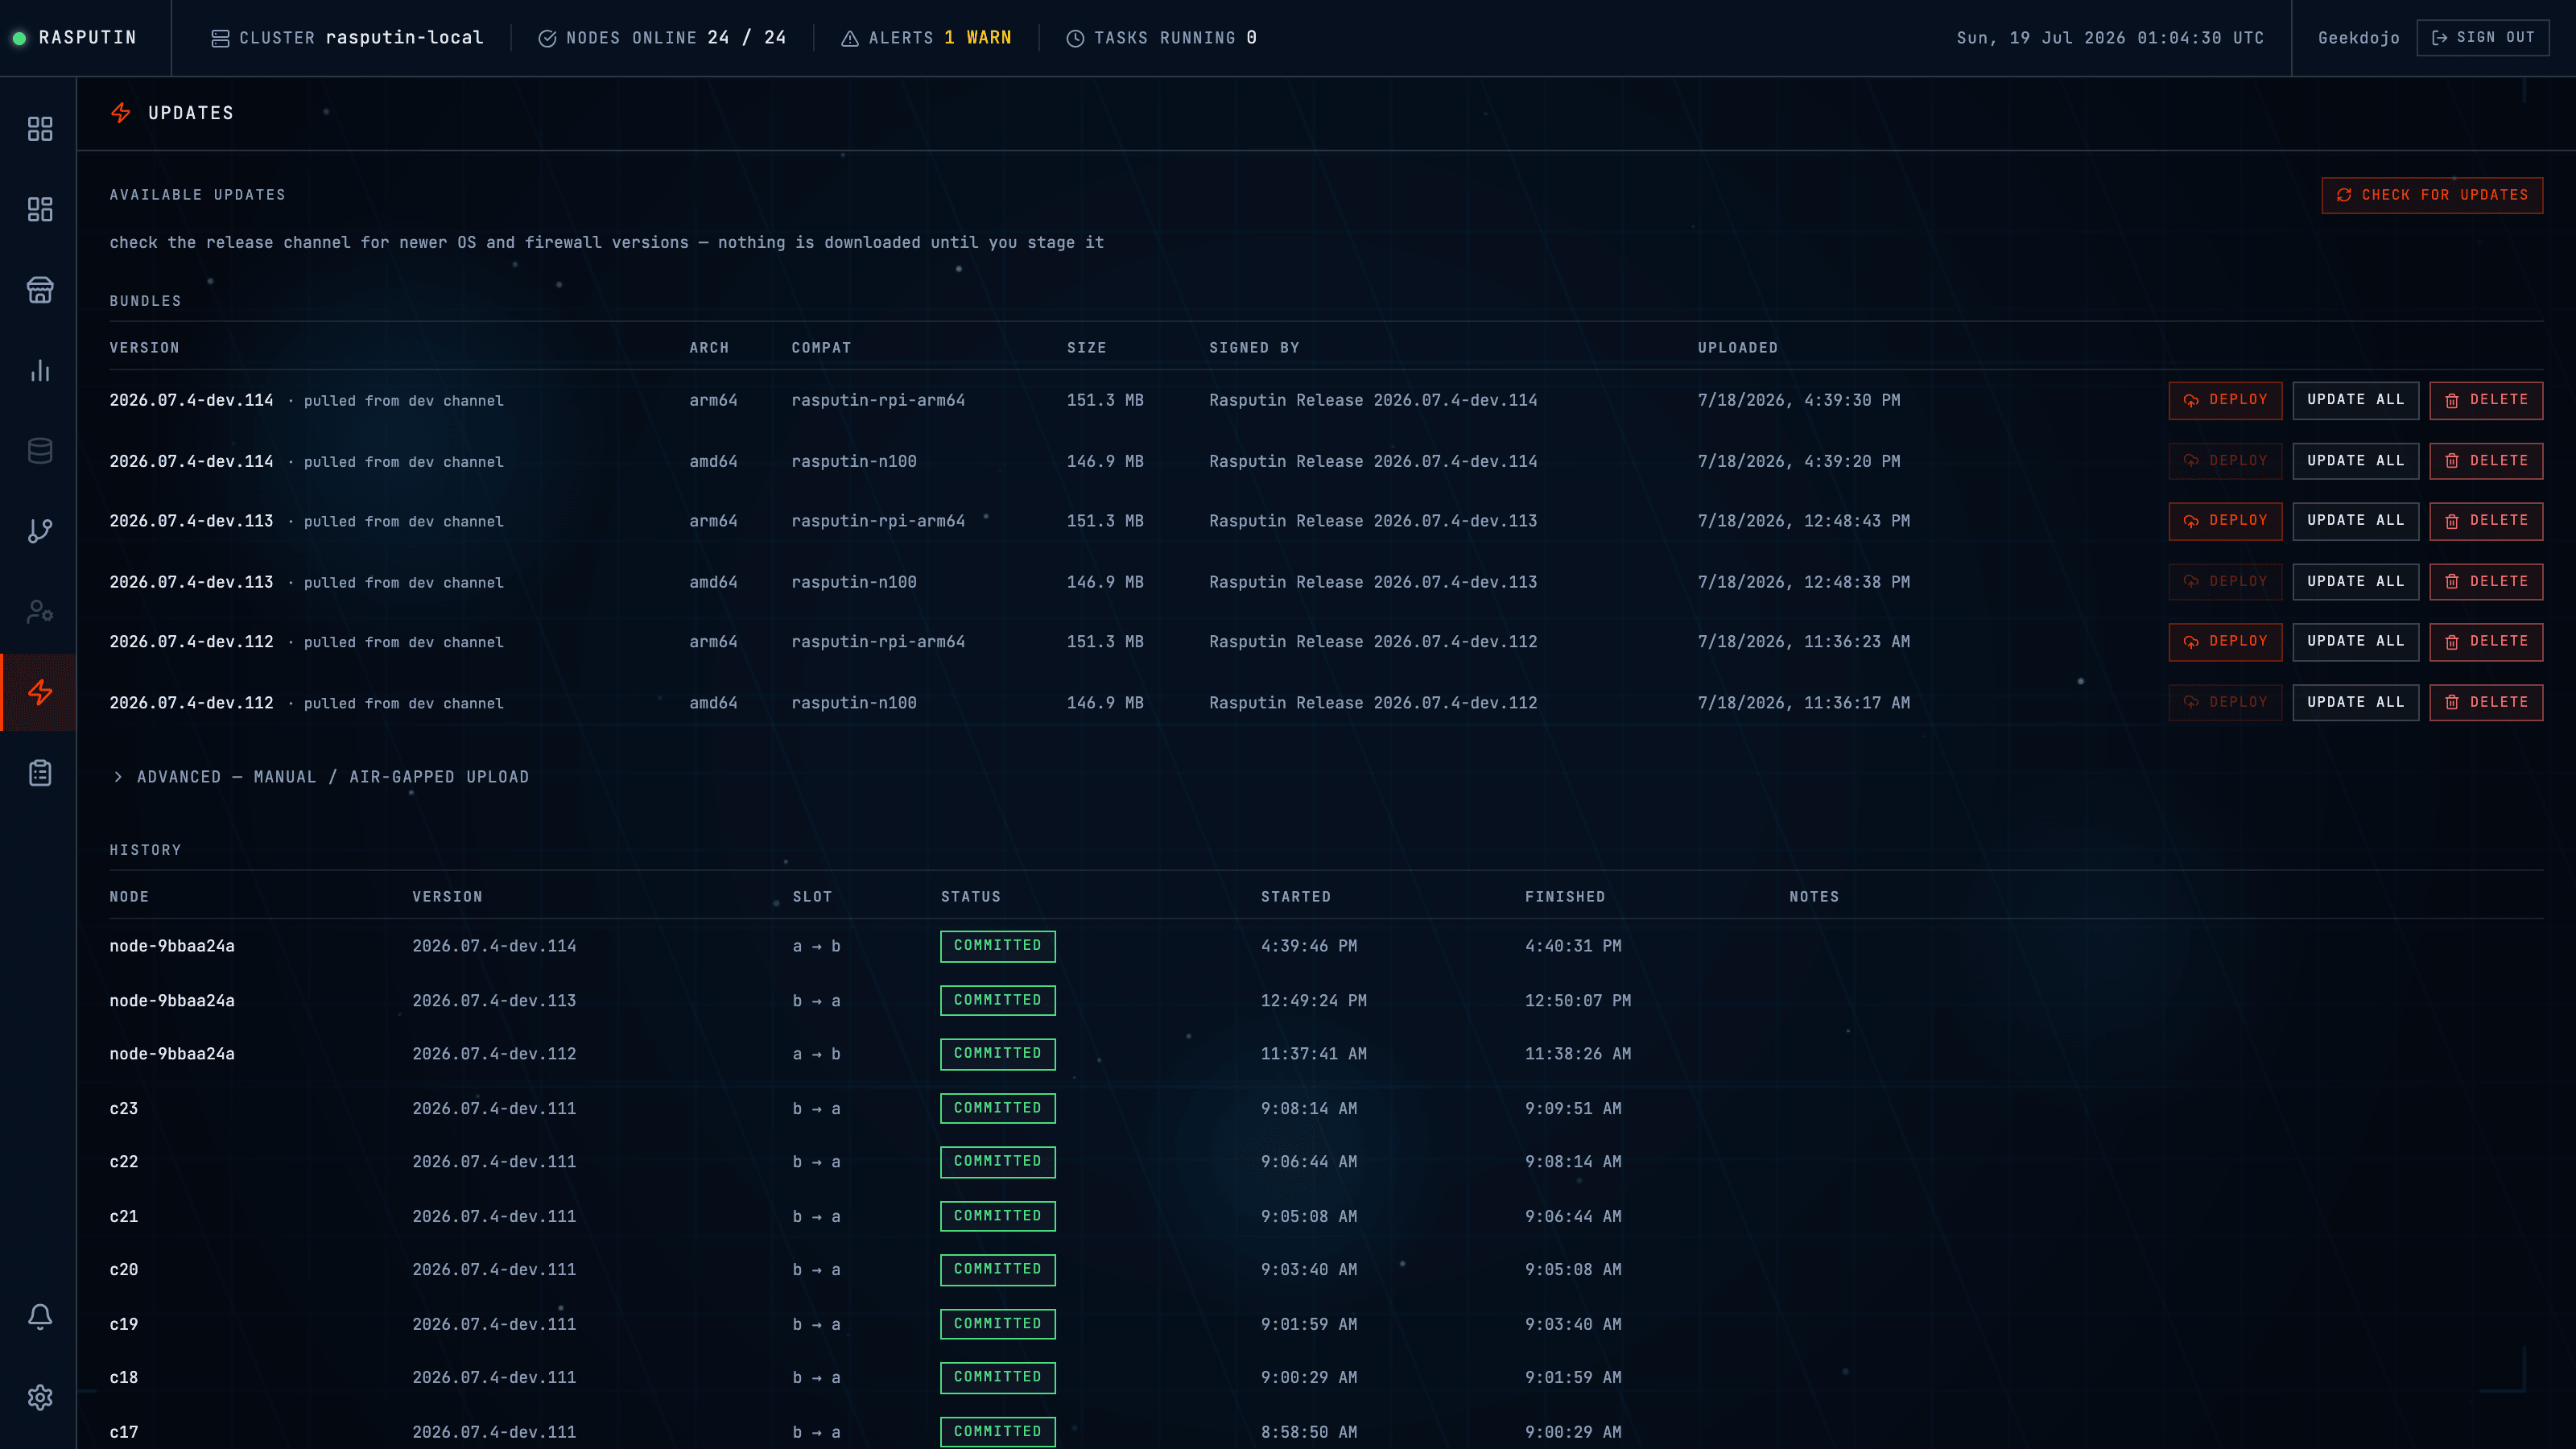Click the tasks running clock icon
Screen dimensions: 2576x1449
coord(1075,38)
